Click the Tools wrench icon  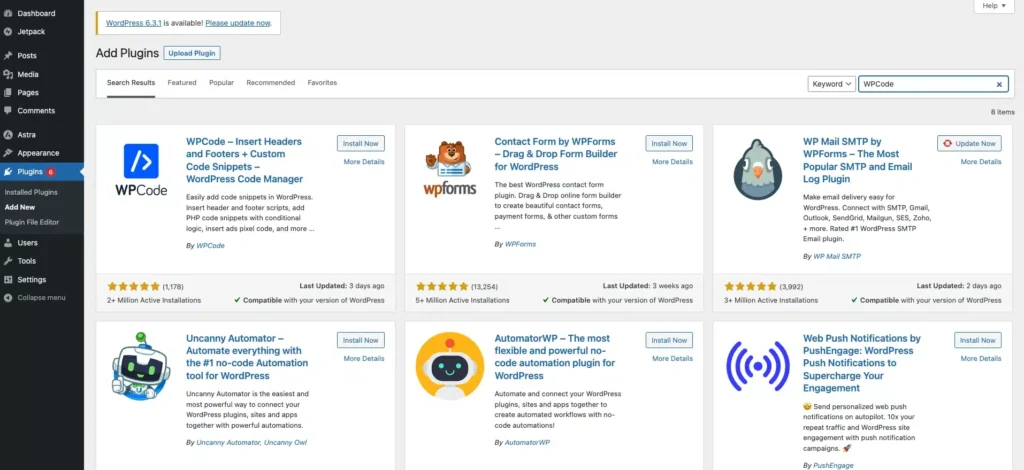point(8,261)
